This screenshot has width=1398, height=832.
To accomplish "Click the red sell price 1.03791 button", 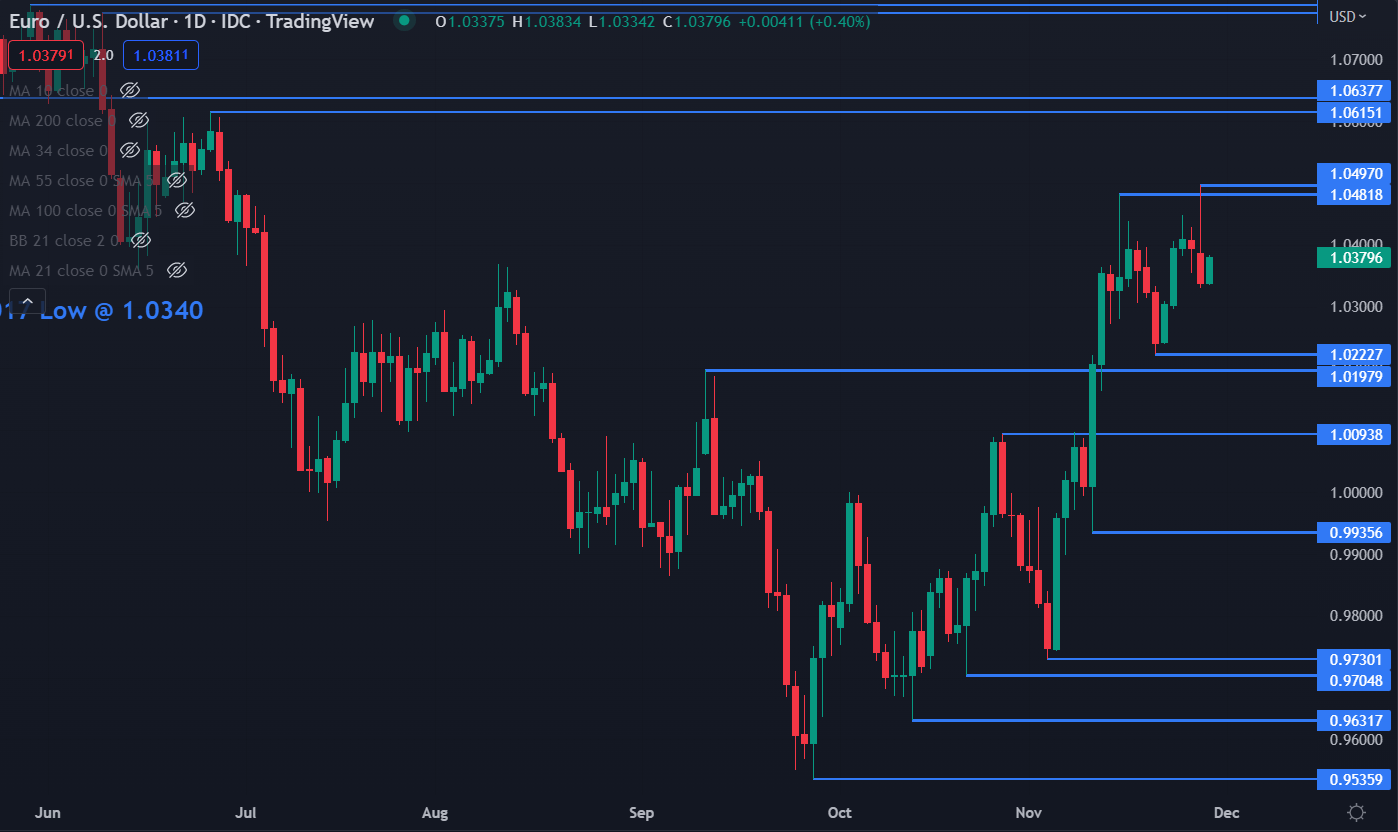I will click(x=47, y=56).
